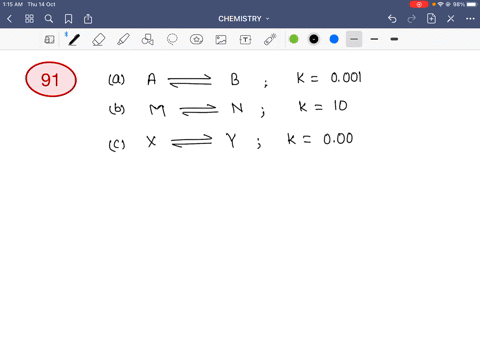Add a new page
Image resolution: width=480 pixels, height=360 pixels.
(x=431, y=19)
